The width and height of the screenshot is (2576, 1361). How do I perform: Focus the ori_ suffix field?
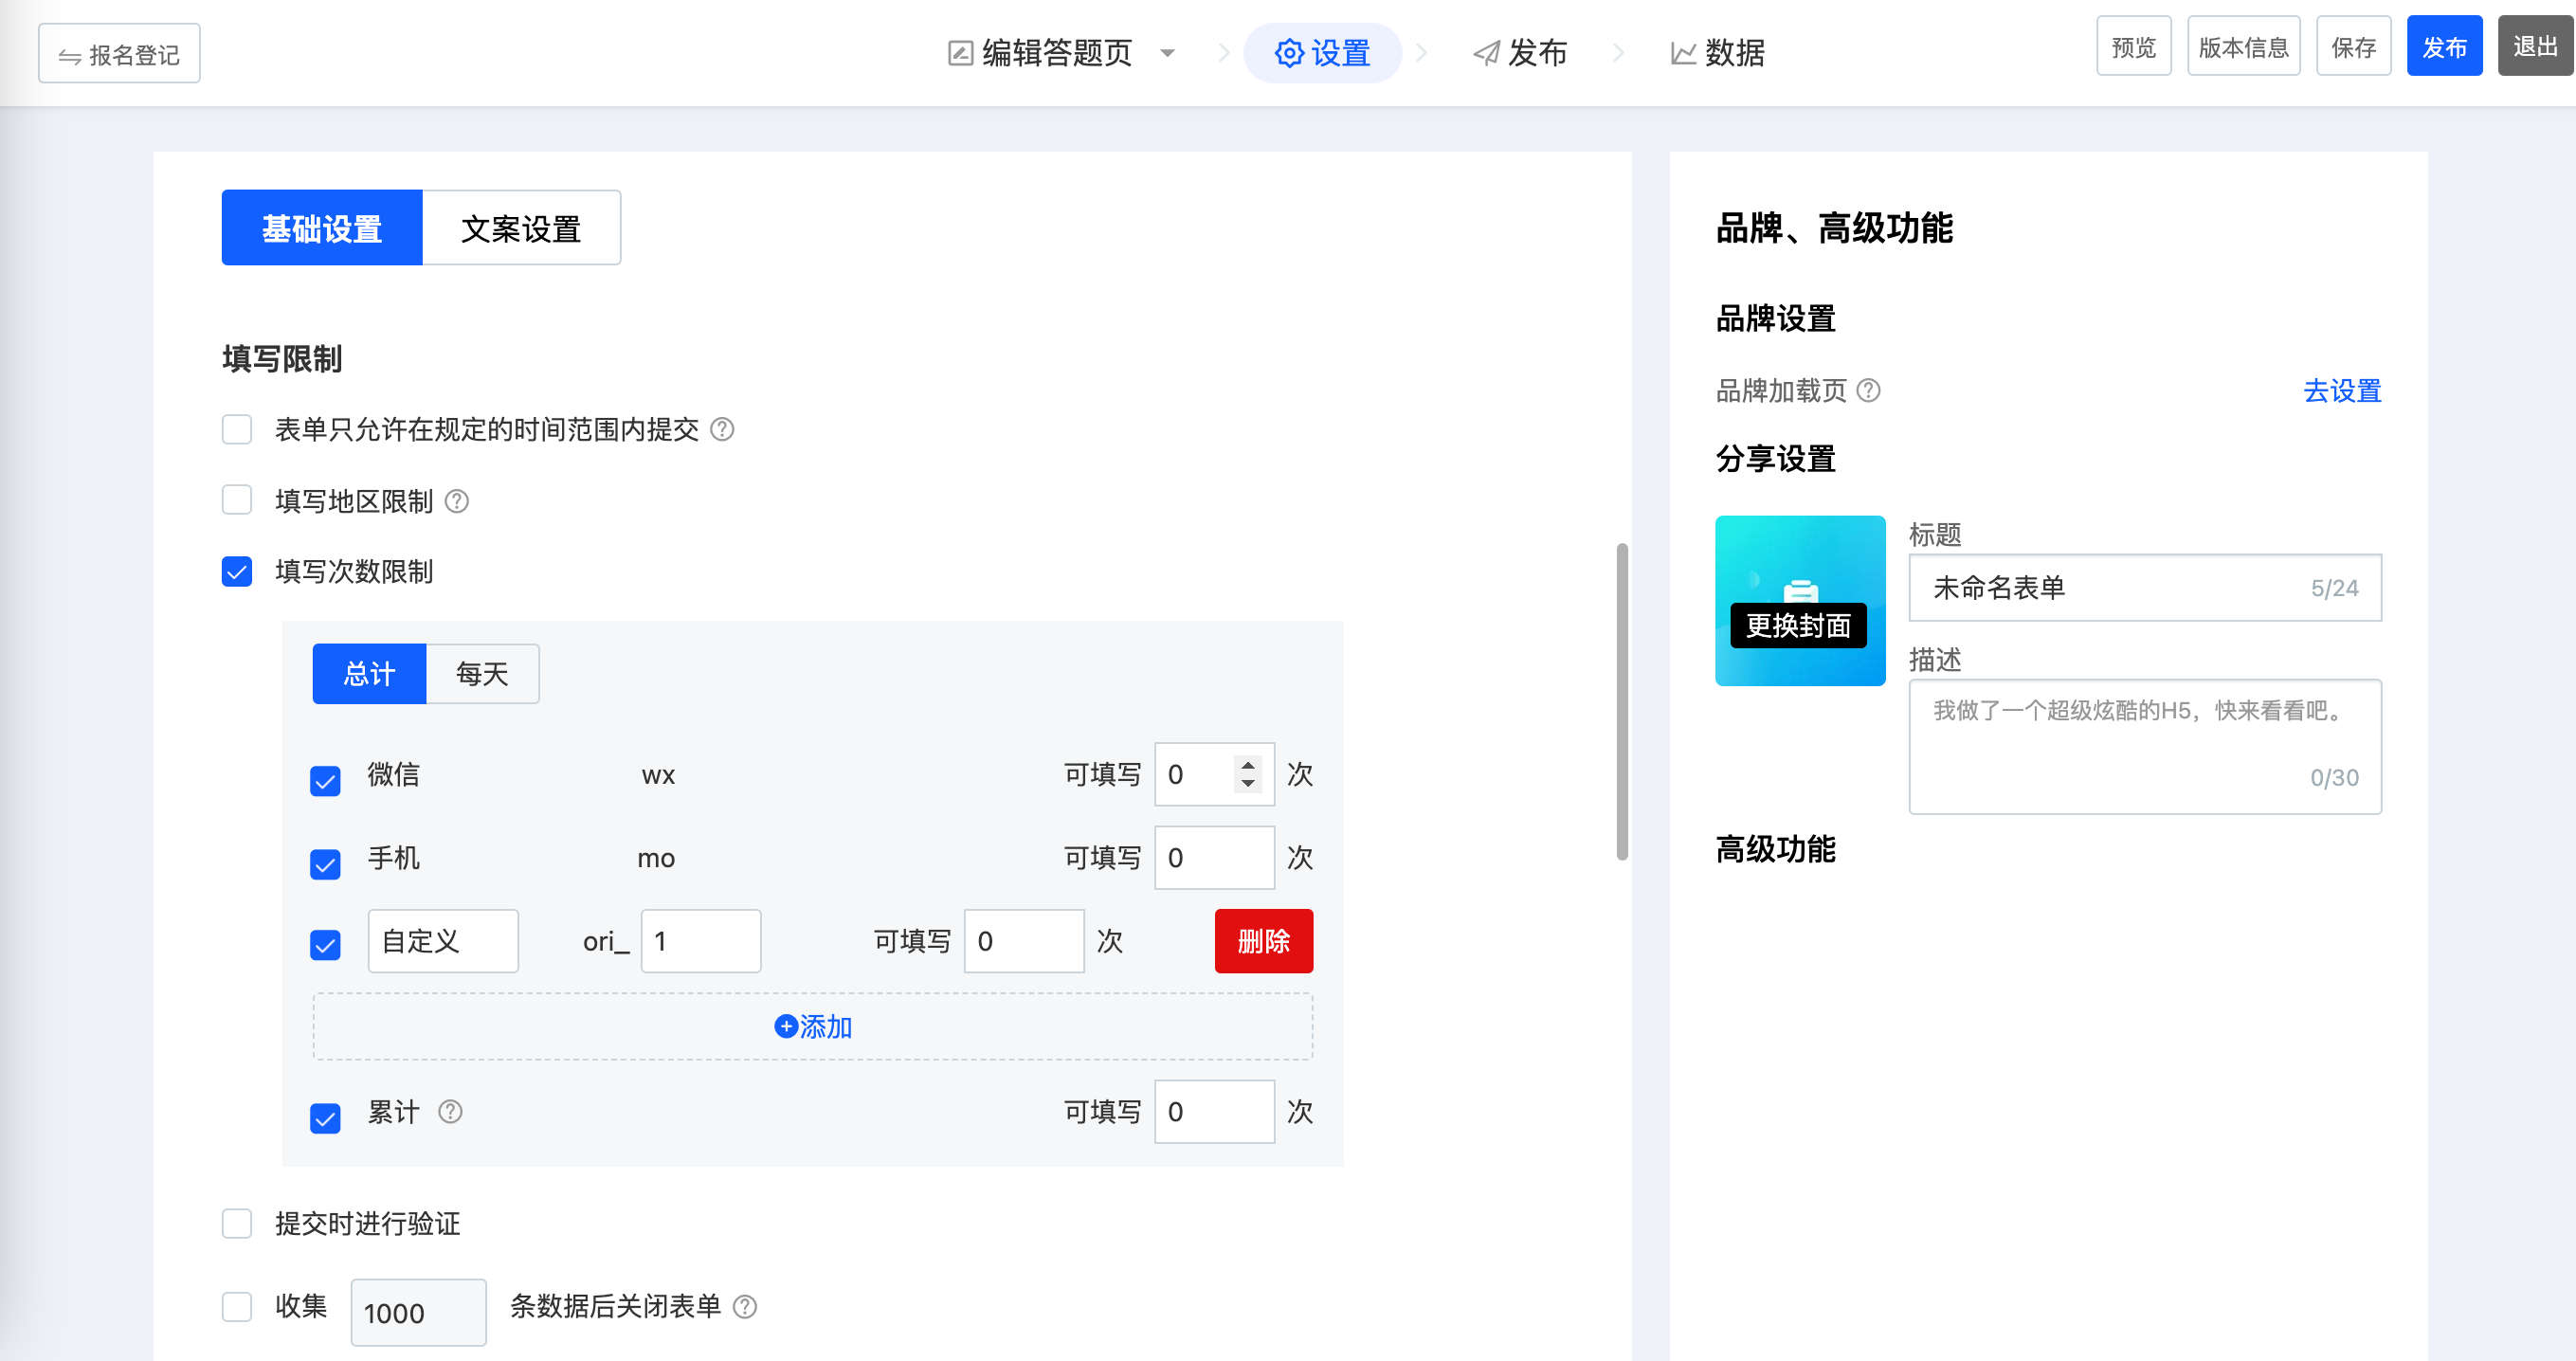[x=701, y=941]
